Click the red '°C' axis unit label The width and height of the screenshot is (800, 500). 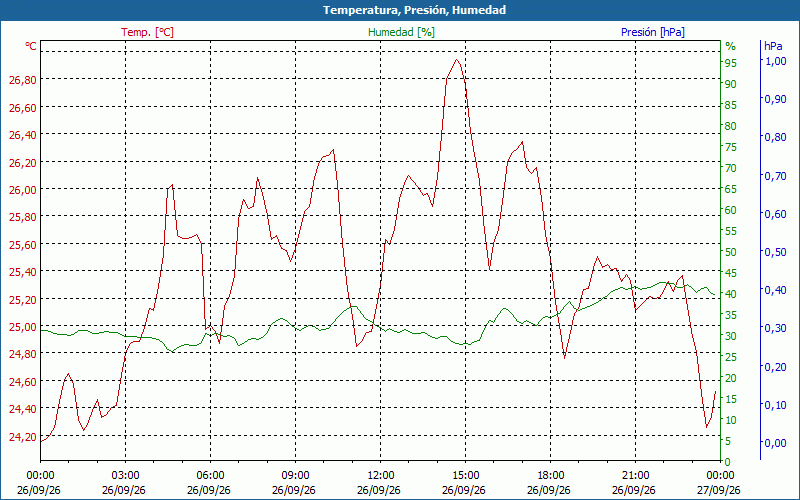pyautogui.click(x=31, y=46)
